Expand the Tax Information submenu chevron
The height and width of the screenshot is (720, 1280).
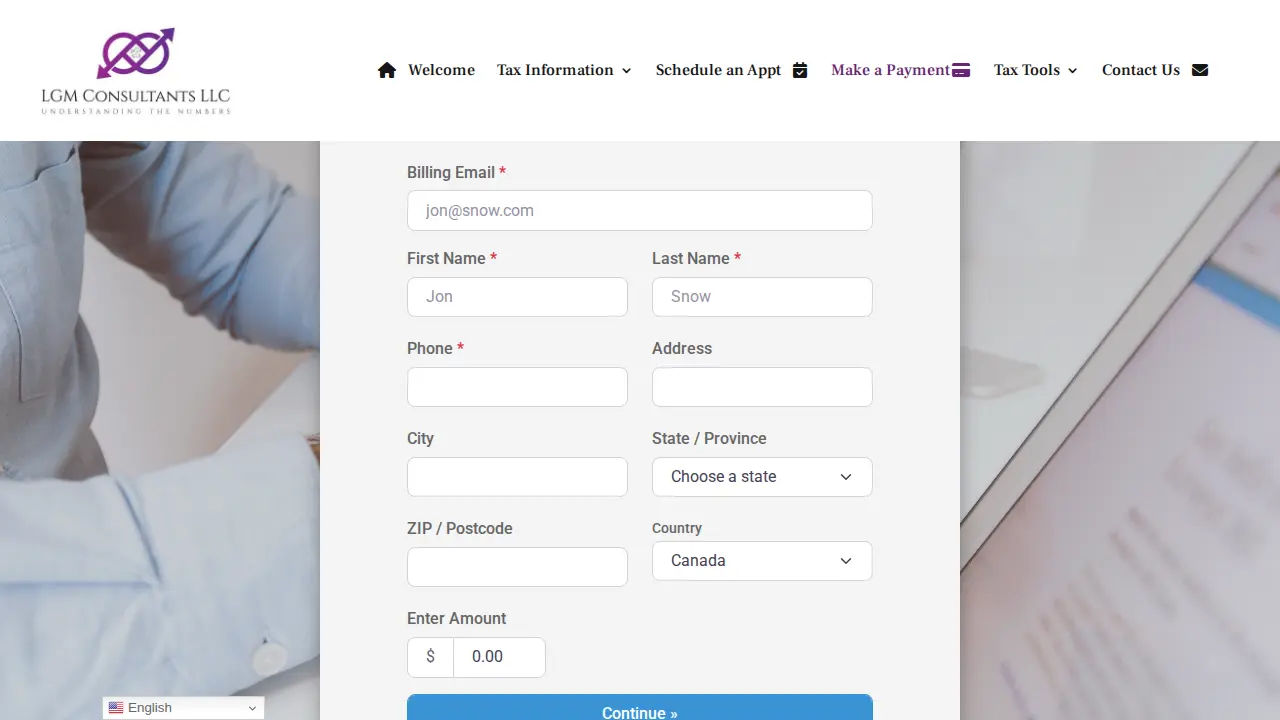(627, 71)
